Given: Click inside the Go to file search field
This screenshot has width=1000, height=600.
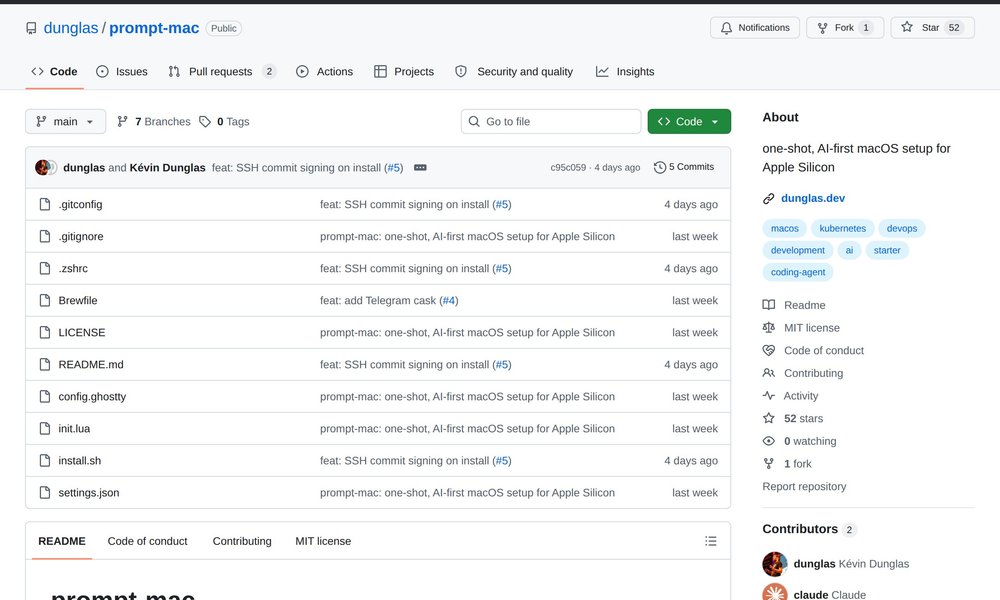Looking at the screenshot, I should [x=551, y=121].
